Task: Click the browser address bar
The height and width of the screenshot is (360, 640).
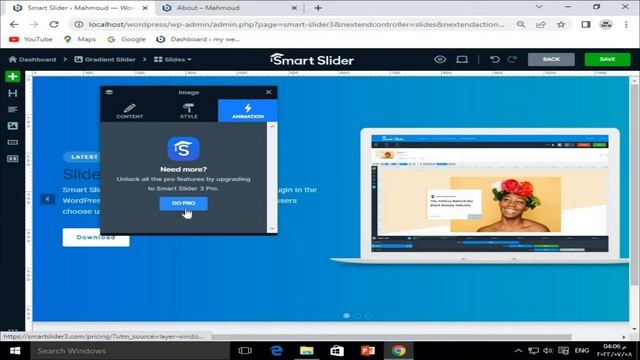Action: tap(296, 24)
